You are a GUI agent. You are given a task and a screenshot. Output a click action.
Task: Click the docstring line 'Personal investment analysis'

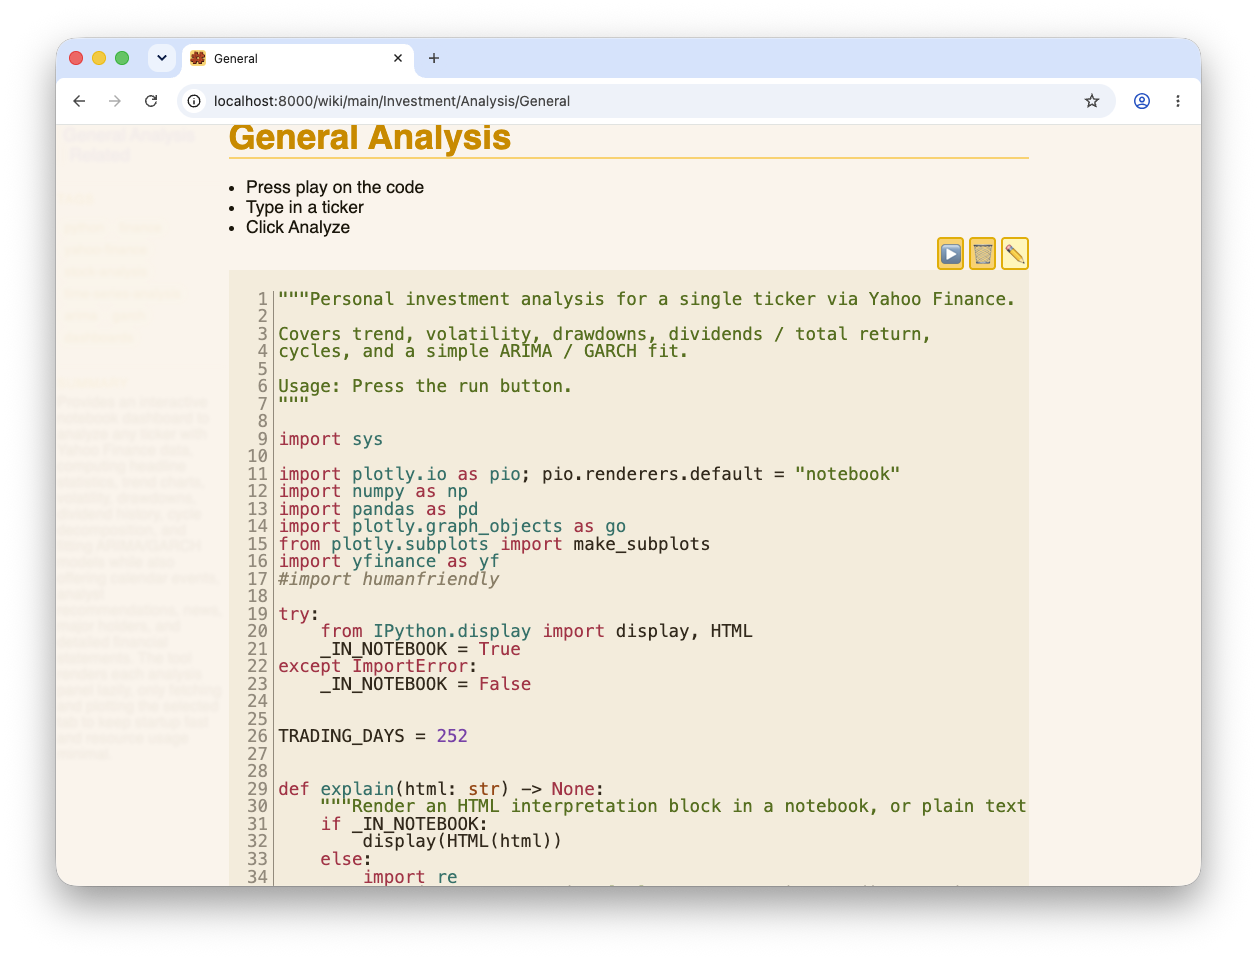(x=646, y=299)
